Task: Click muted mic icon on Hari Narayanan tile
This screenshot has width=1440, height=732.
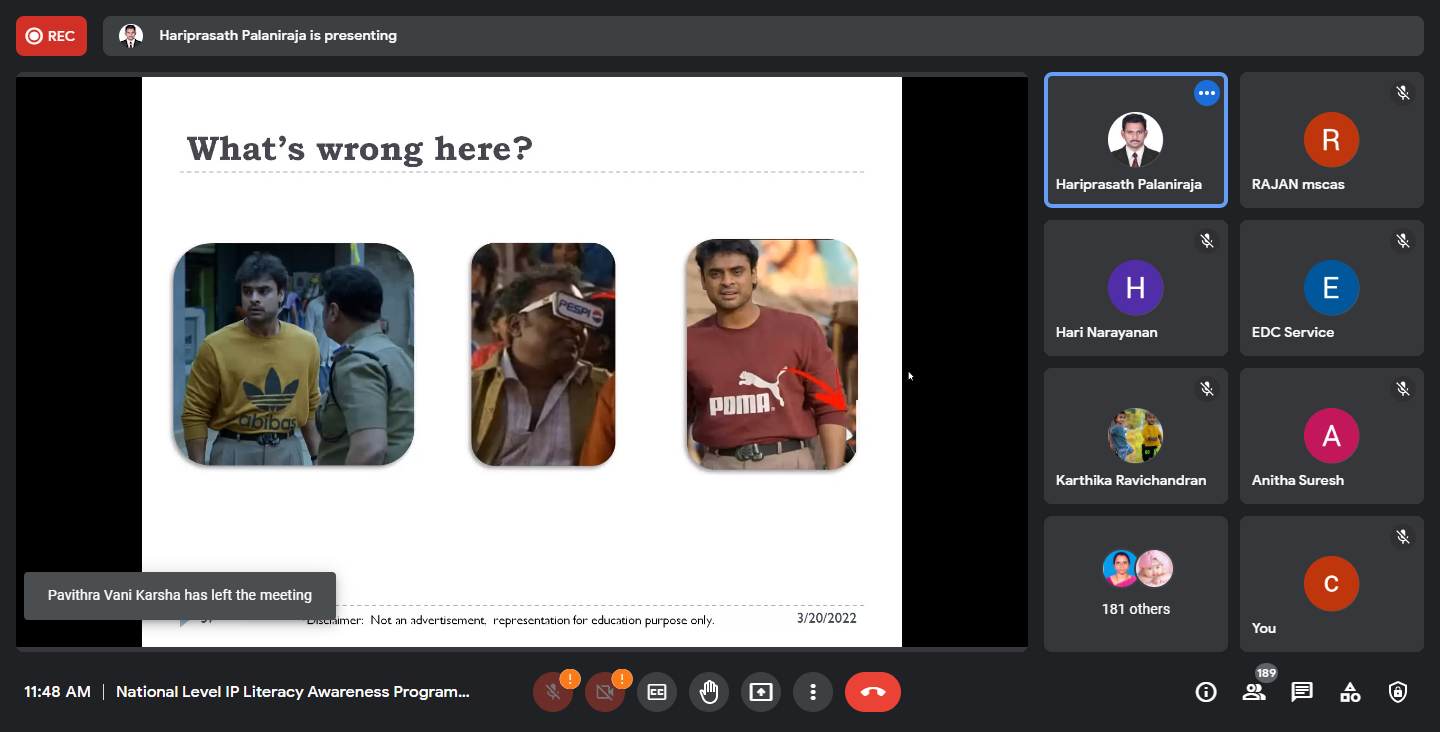Action: coord(1207,241)
